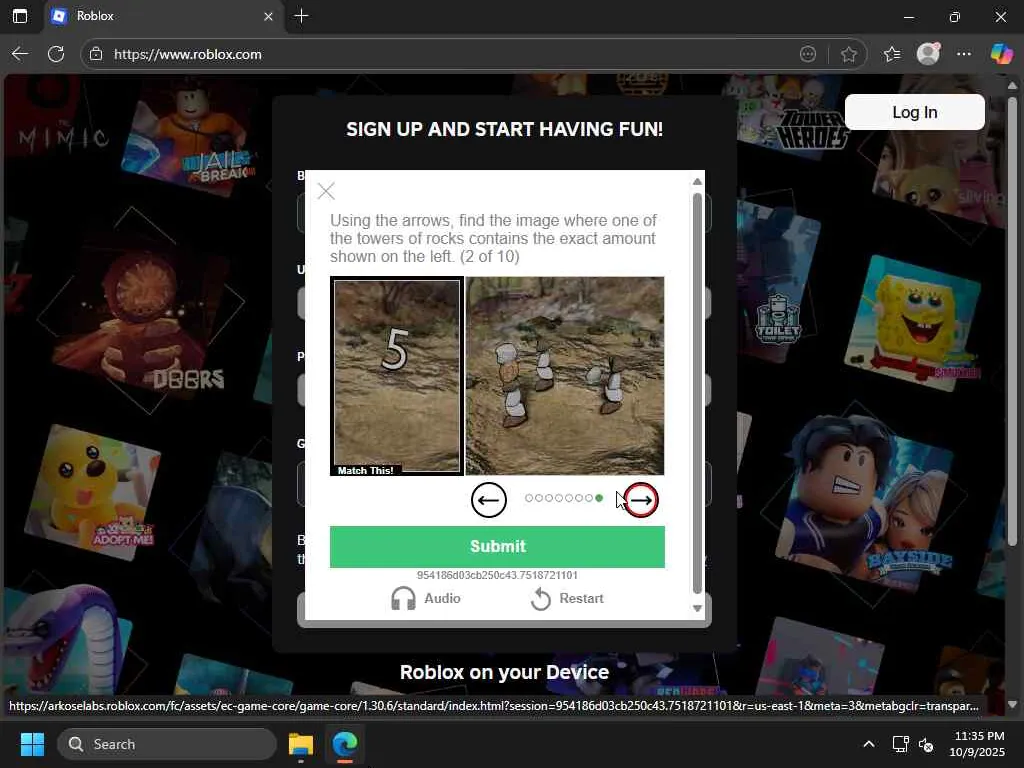Click the taskbar Search box
Image resolution: width=1024 pixels, height=768 pixels.
point(167,744)
